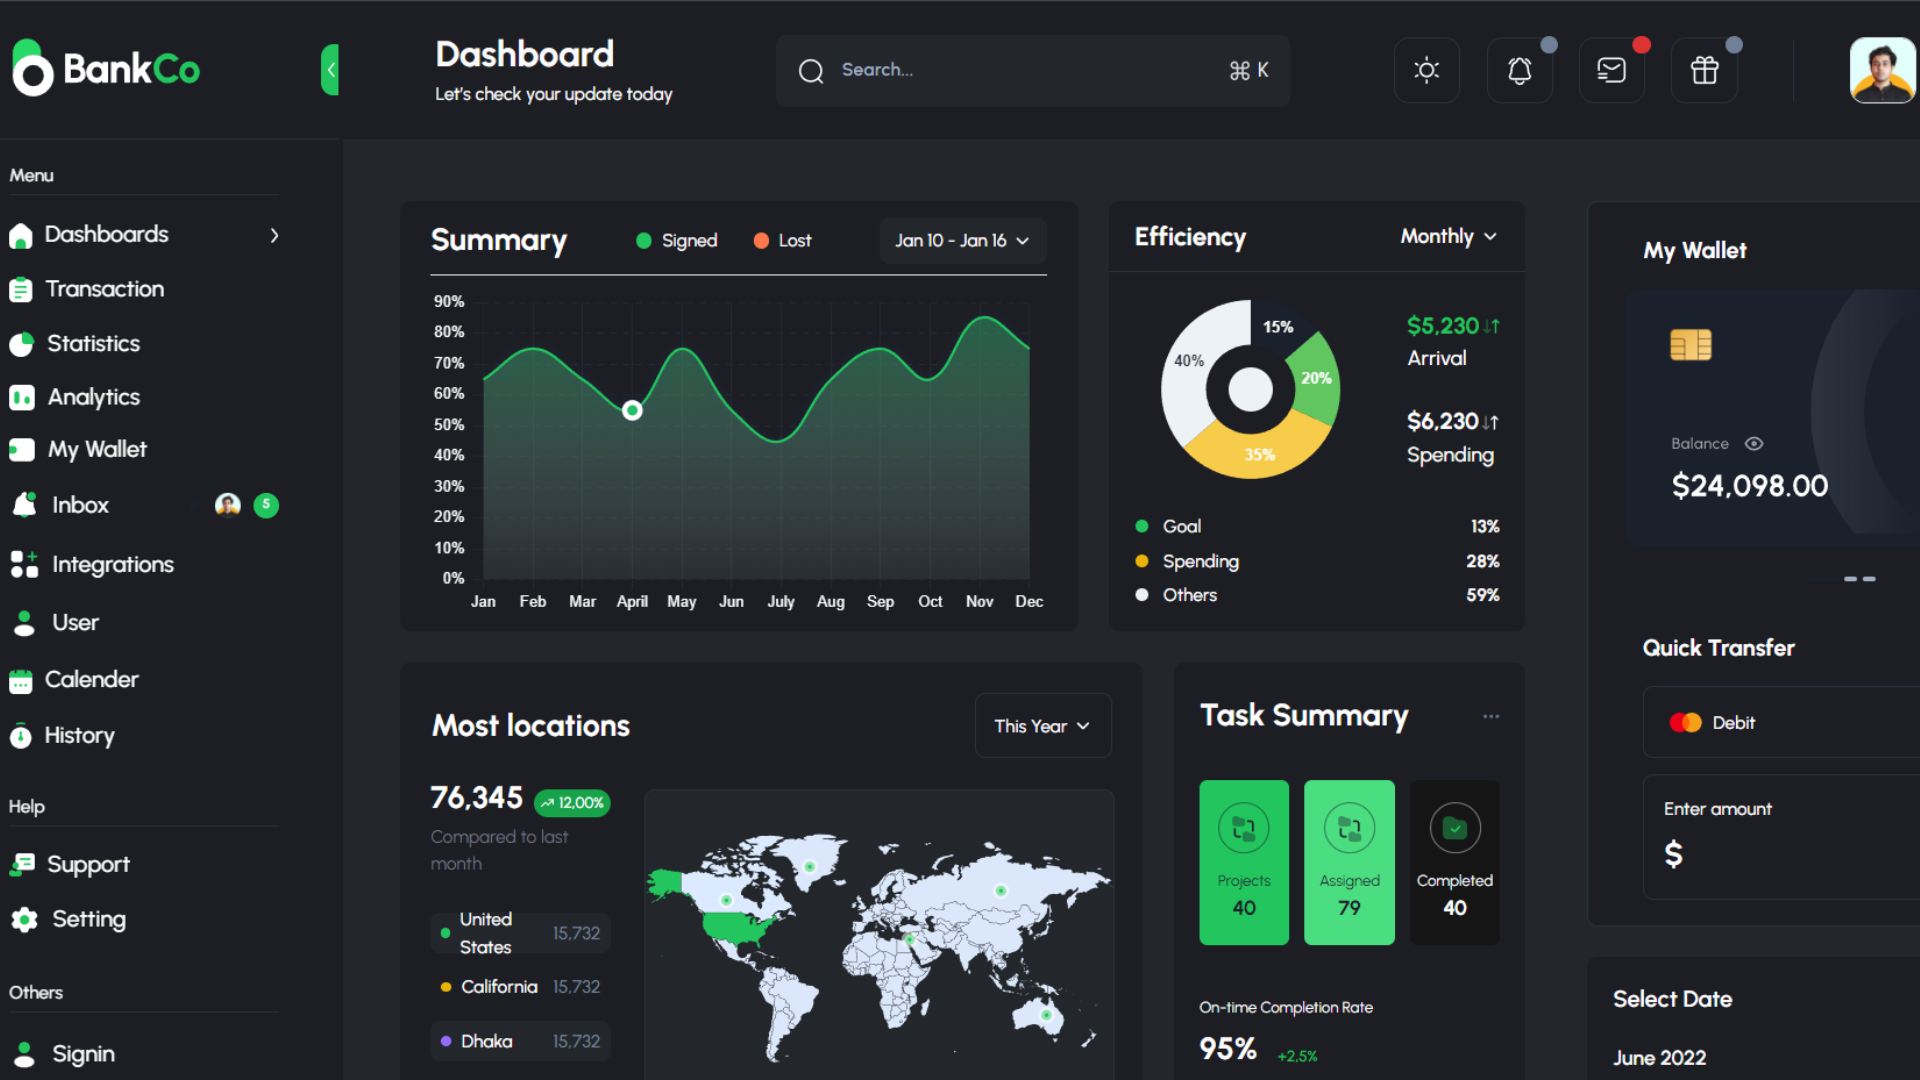Collapse sidebar with green arrow button
The width and height of the screenshot is (1920, 1080).
[330, 70]
